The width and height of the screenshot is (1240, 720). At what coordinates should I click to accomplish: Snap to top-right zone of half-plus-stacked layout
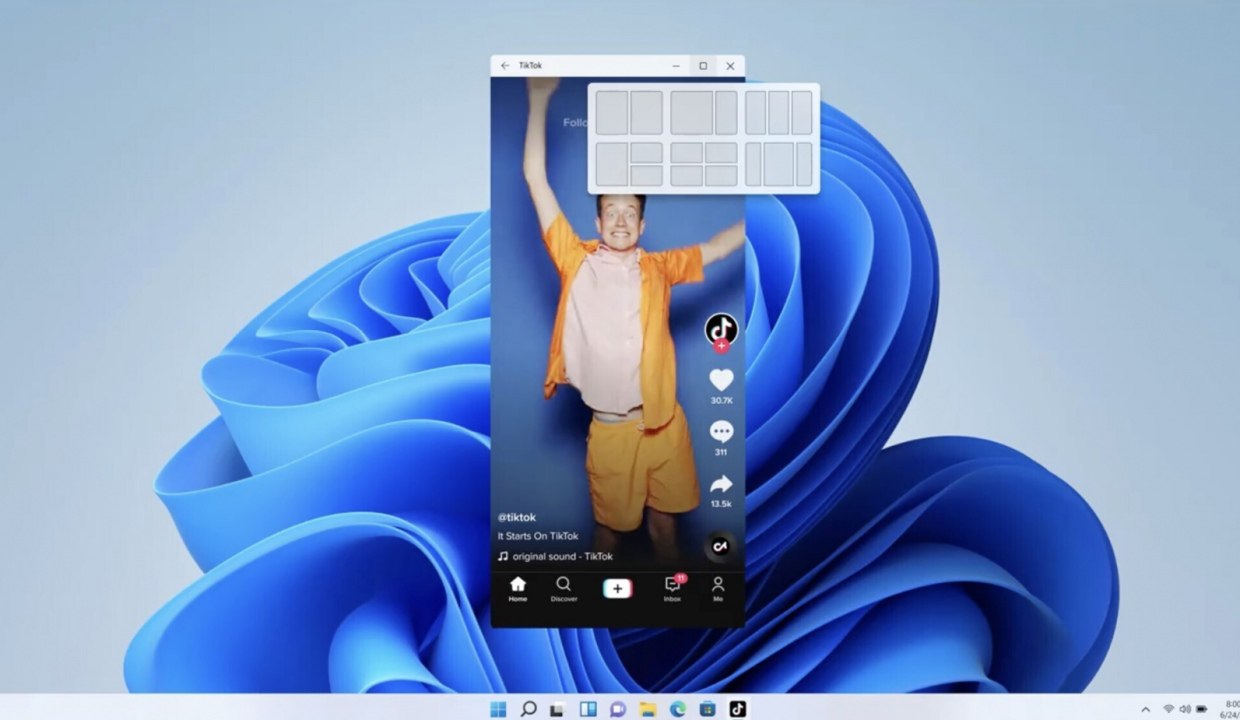coord(647,153)
